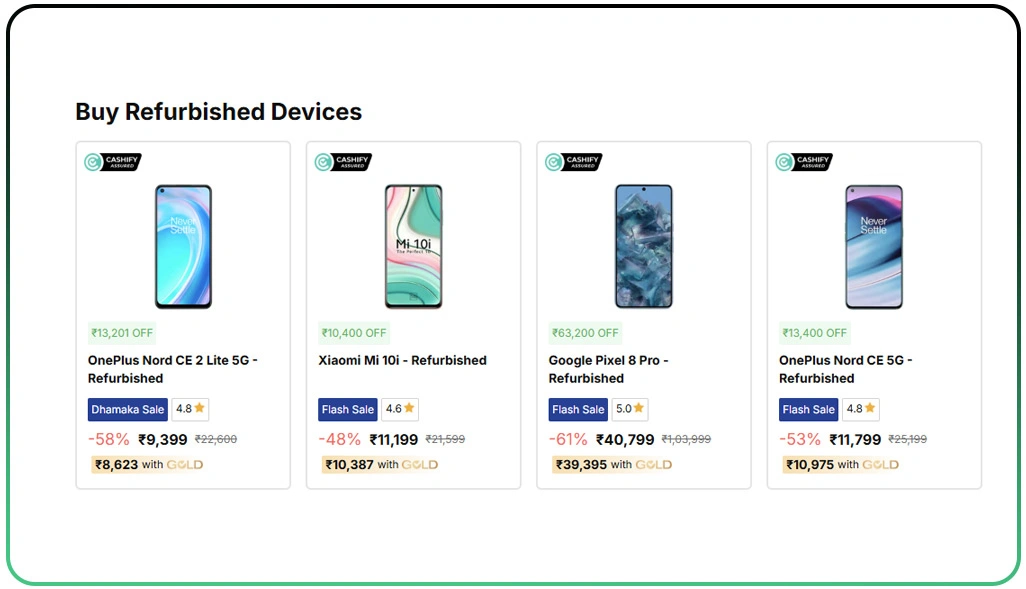The image size is (1026, 589).
Task: Select the Flash Sale badge on OnePlus Nord CE 5G
Action: (807, 408)
